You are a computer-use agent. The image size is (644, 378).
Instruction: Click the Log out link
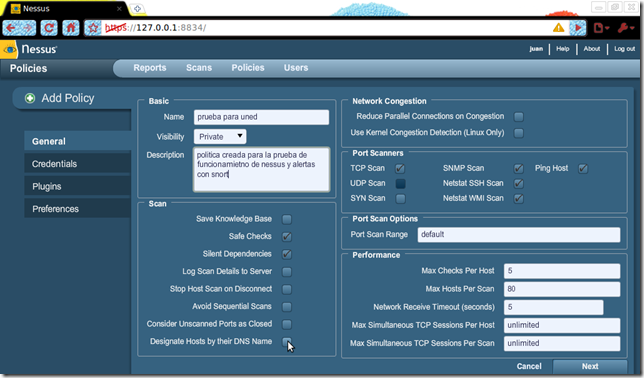(624, 49)
